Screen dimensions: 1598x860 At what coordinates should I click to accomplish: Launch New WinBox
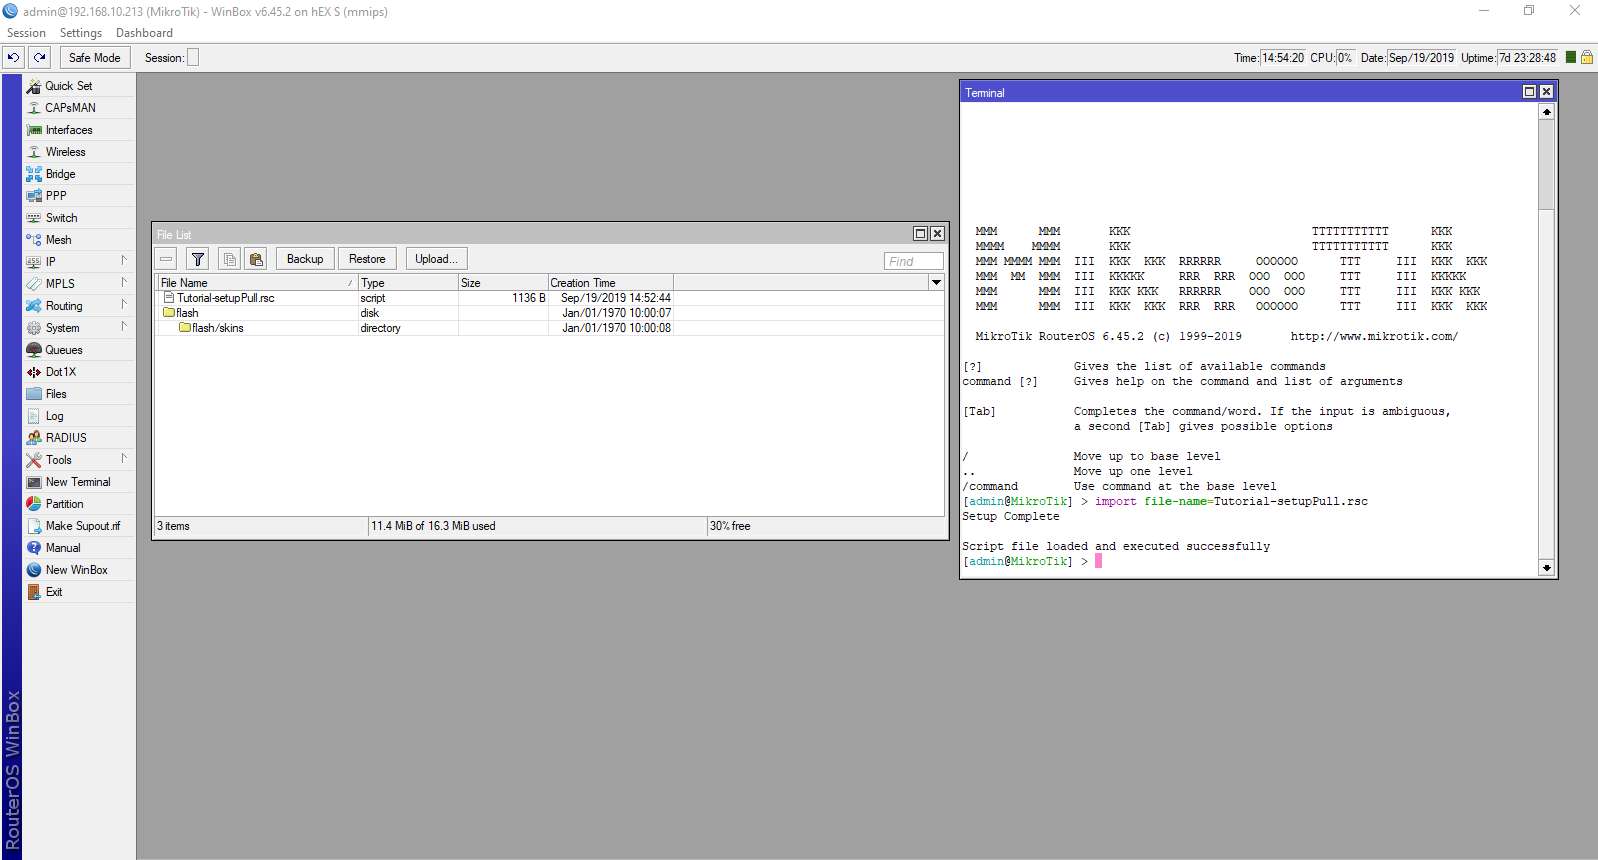(78, 570)
